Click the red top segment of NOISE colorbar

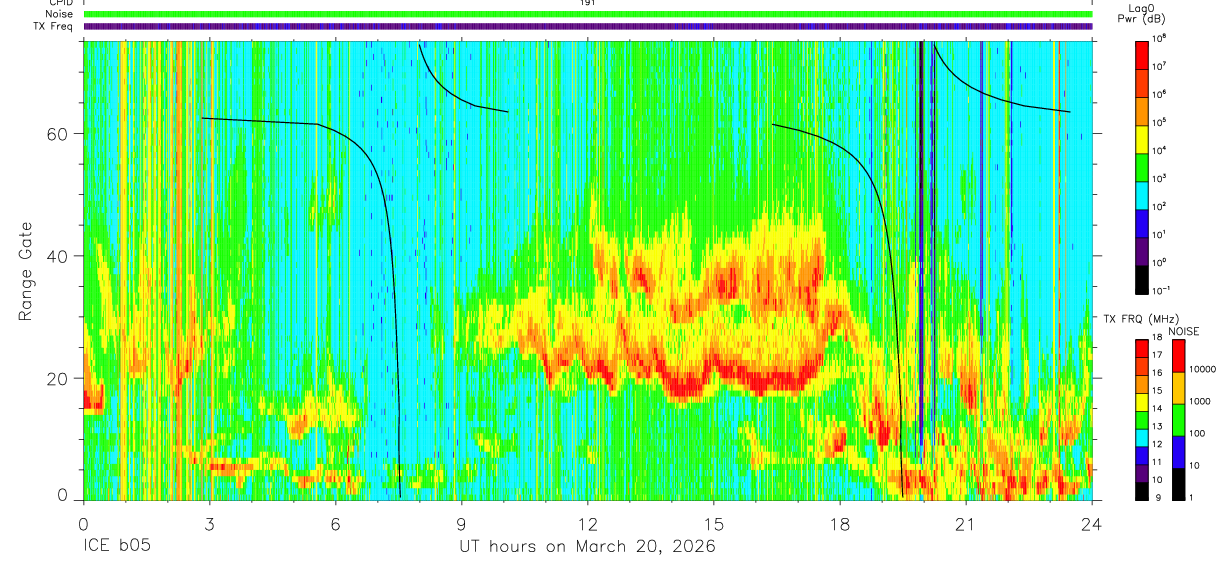[1179, 356]
